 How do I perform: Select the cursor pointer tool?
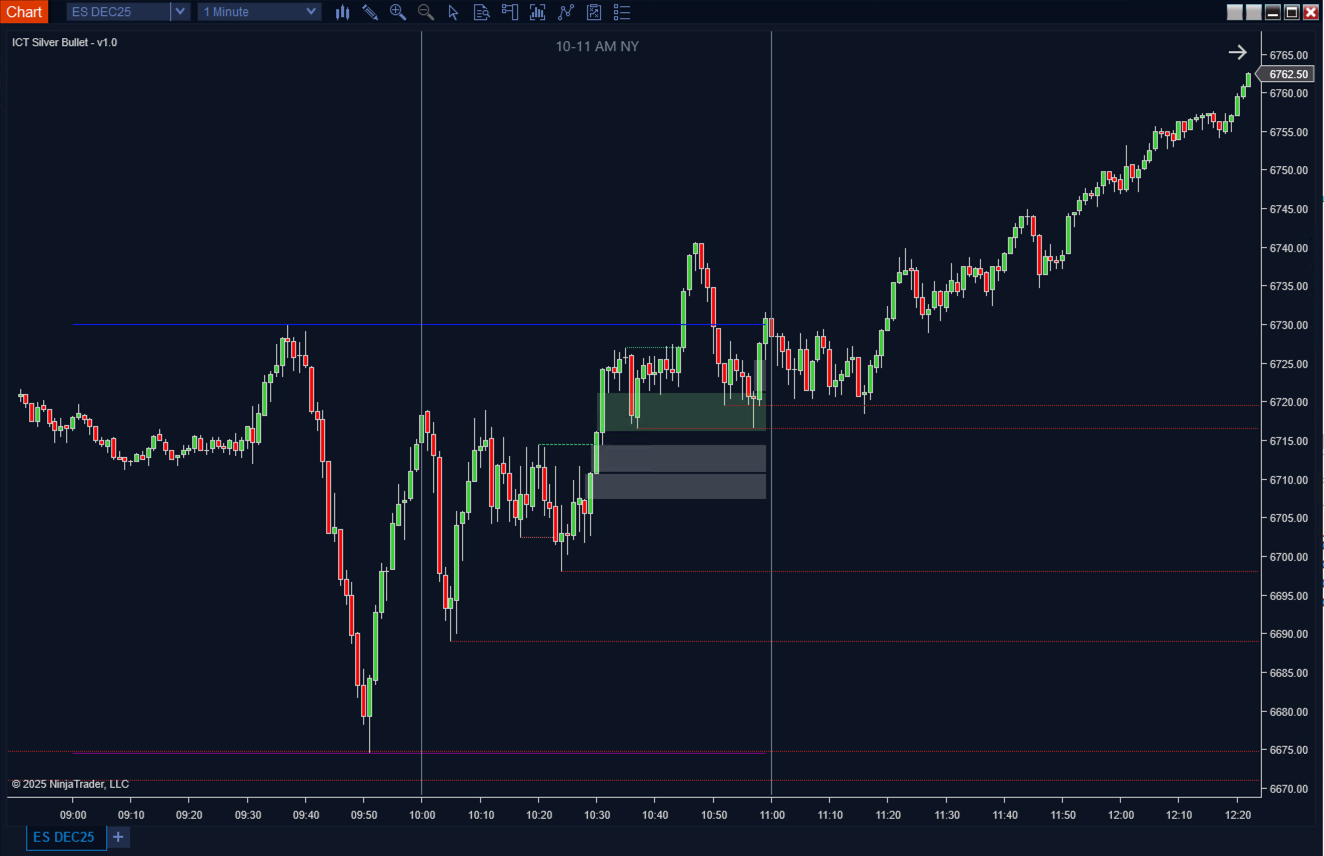454,12
